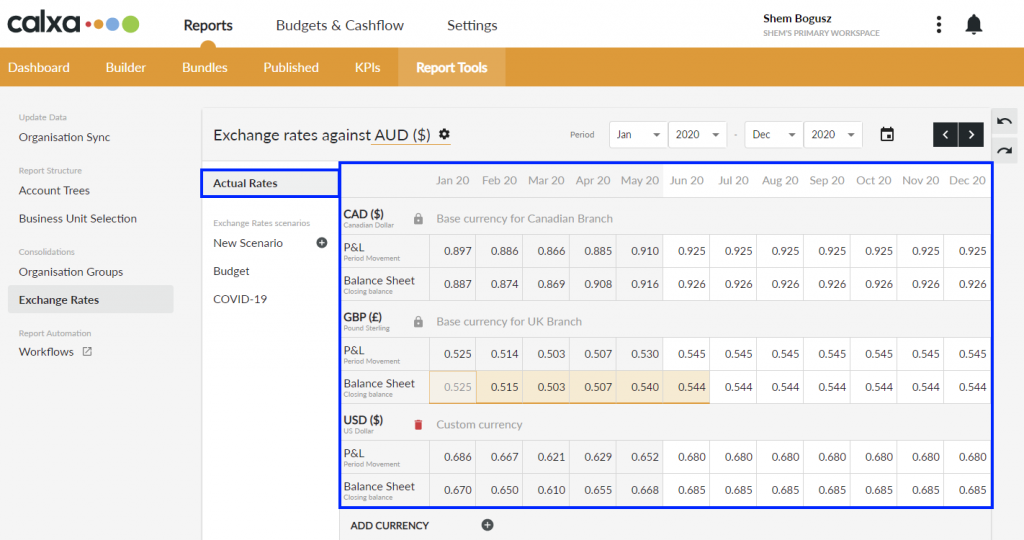Click the AUD ($) base currency text
This screenshot has height=540, width=1024.
(402, 135)
